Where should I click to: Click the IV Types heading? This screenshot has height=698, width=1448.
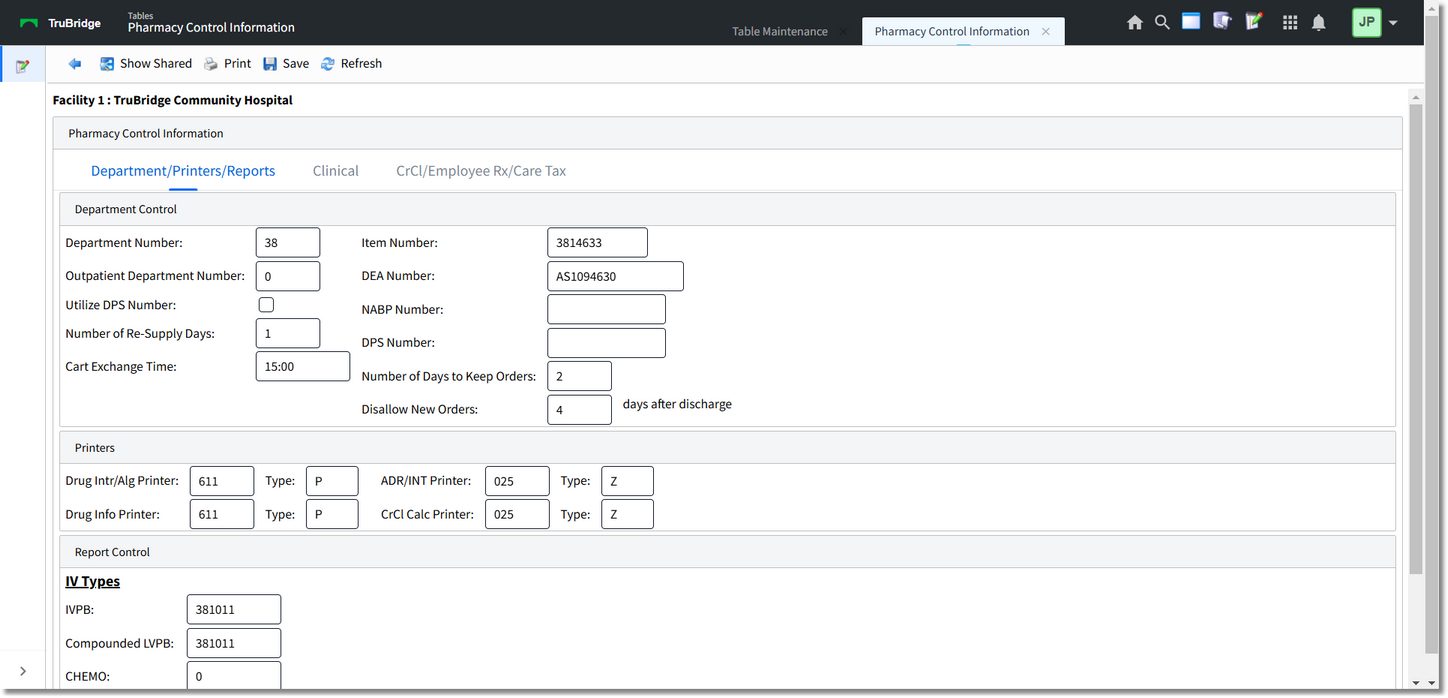[93, 581]
